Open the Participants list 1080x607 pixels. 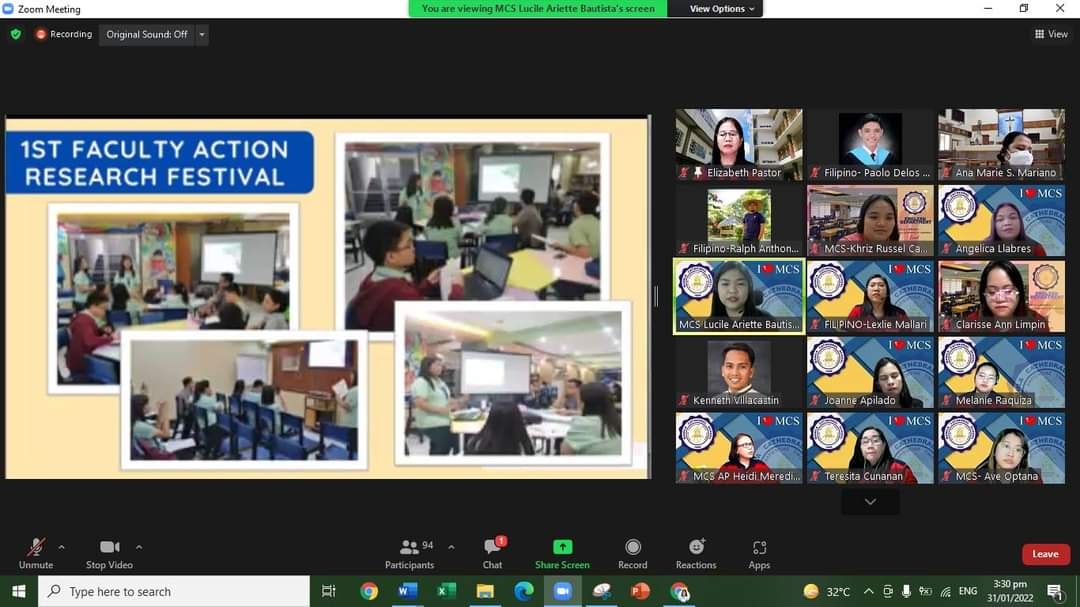point(410,553)
